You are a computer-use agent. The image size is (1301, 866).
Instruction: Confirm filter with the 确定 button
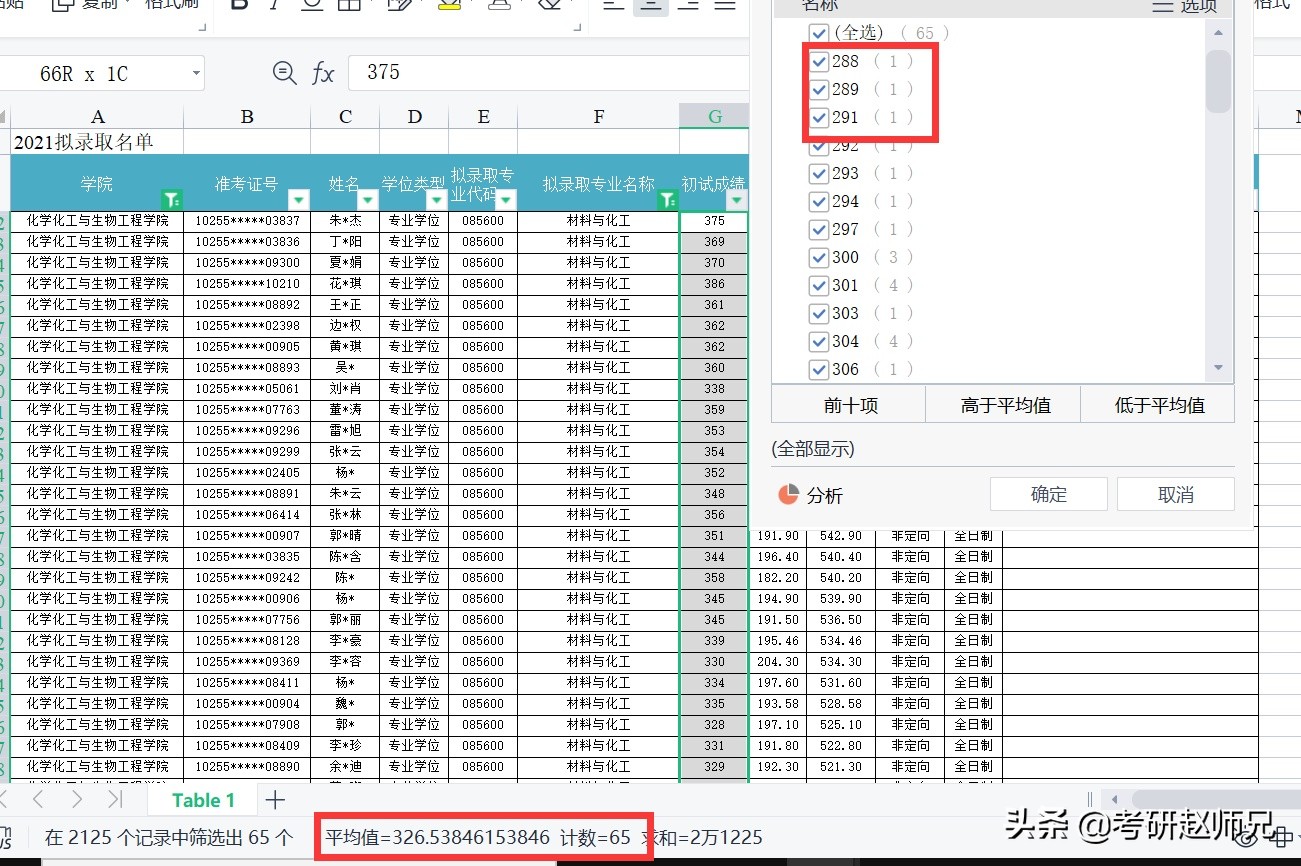pos(1048,493)
